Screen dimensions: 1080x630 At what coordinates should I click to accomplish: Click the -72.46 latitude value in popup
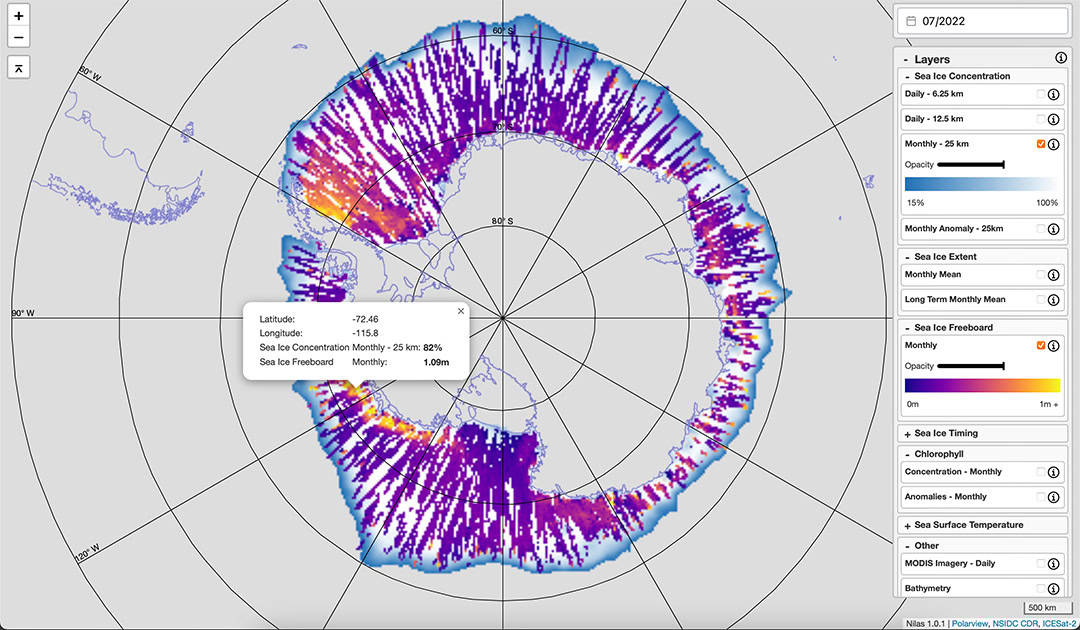pos(365,319)
